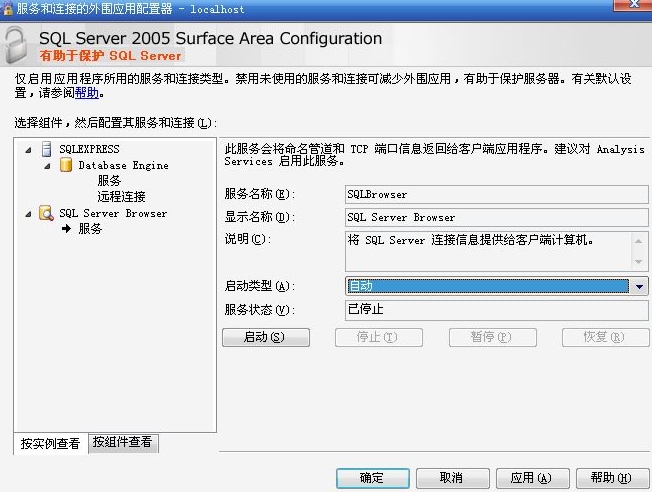Open help with 帮助(H) button

(x=612, y=478)
